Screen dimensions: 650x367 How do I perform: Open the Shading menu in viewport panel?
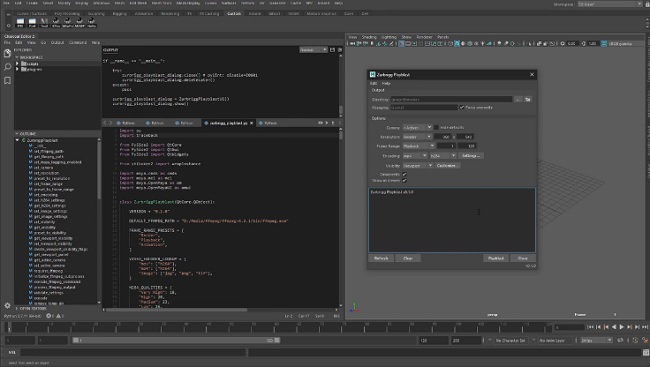[369, 37]
